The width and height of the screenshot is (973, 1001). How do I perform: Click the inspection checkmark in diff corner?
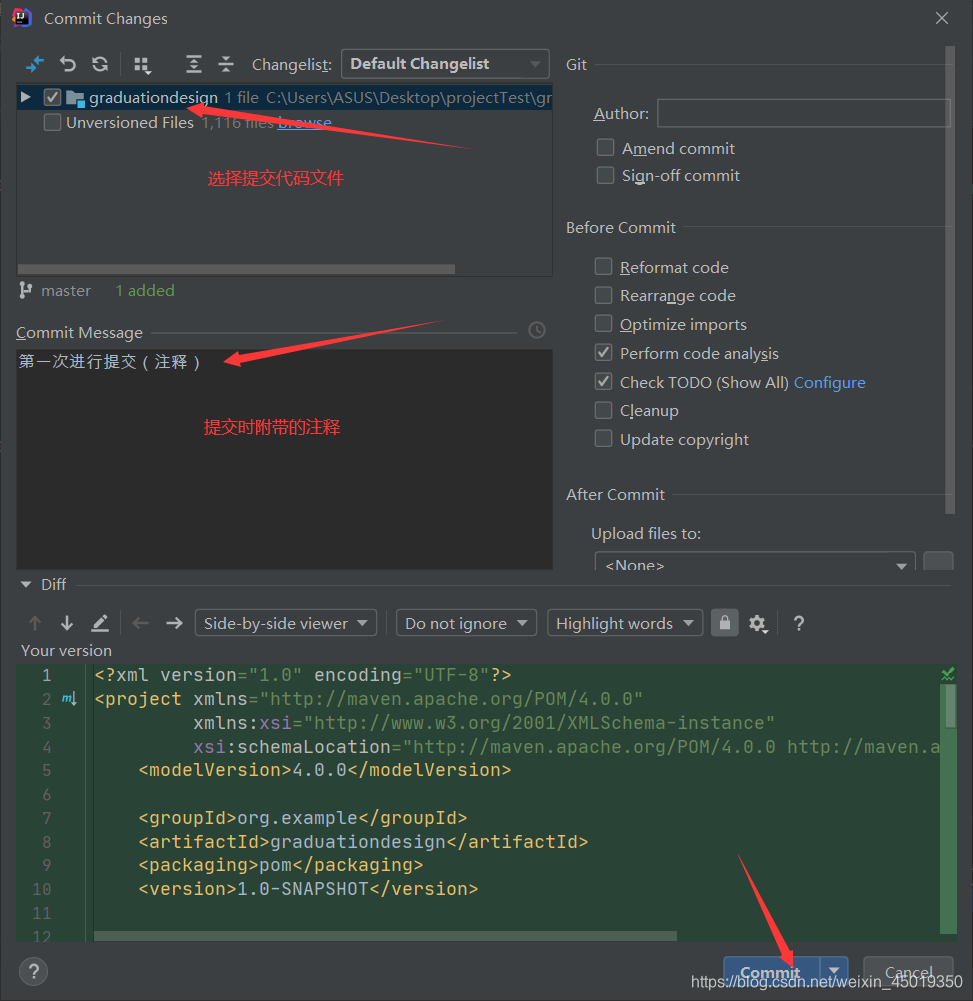(948, 674)
